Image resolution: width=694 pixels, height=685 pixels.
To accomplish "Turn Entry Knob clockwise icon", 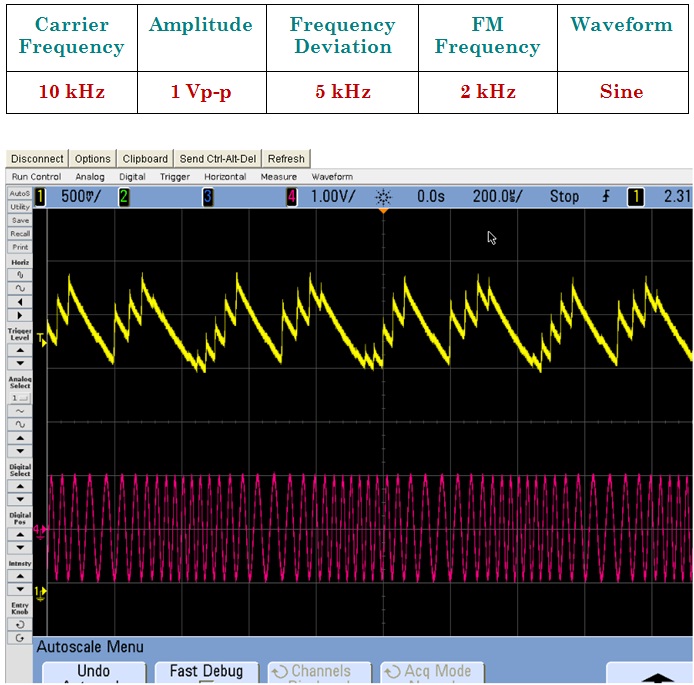I will (x=19, y=638).
